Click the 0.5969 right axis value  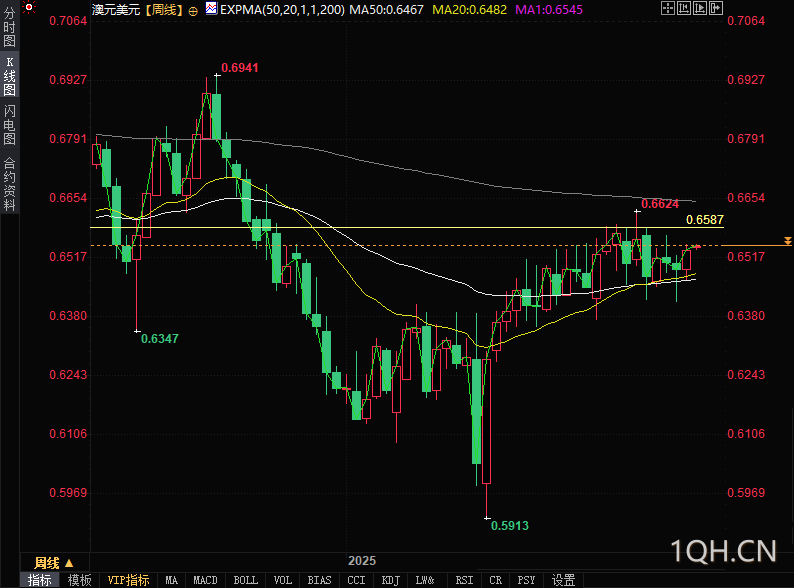pos(746,493)
